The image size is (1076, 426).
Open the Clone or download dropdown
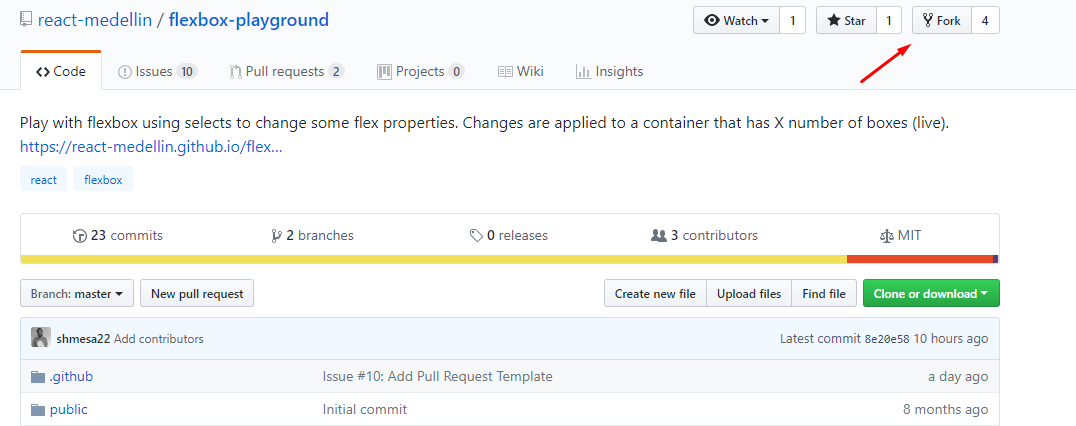coord(931,294)
